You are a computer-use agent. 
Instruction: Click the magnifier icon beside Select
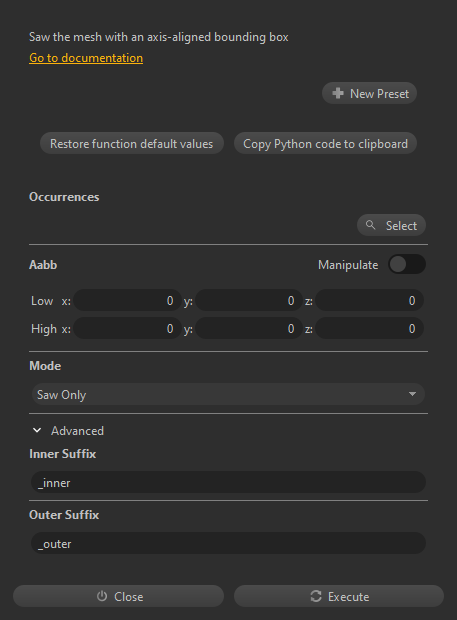point(370,225)
